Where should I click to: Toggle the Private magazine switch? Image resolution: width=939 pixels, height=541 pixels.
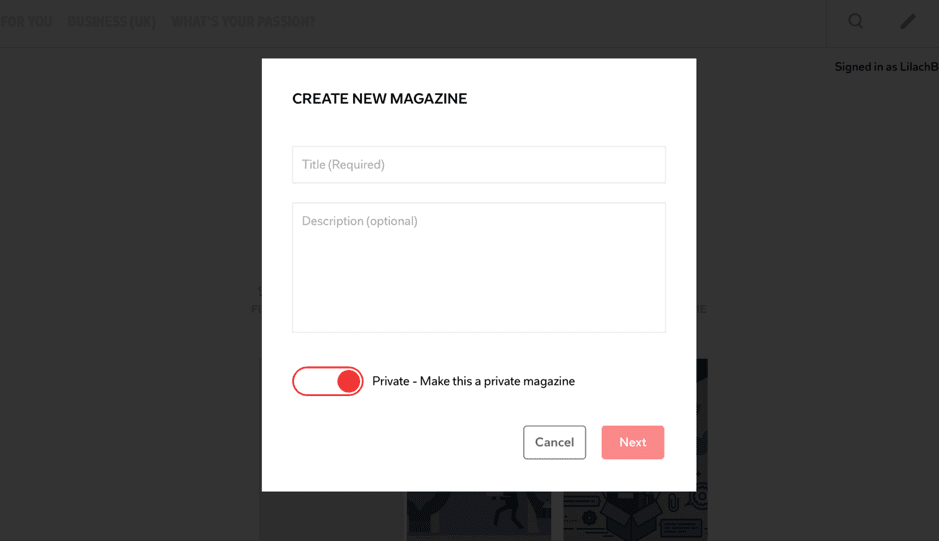(x=328, y=381)
